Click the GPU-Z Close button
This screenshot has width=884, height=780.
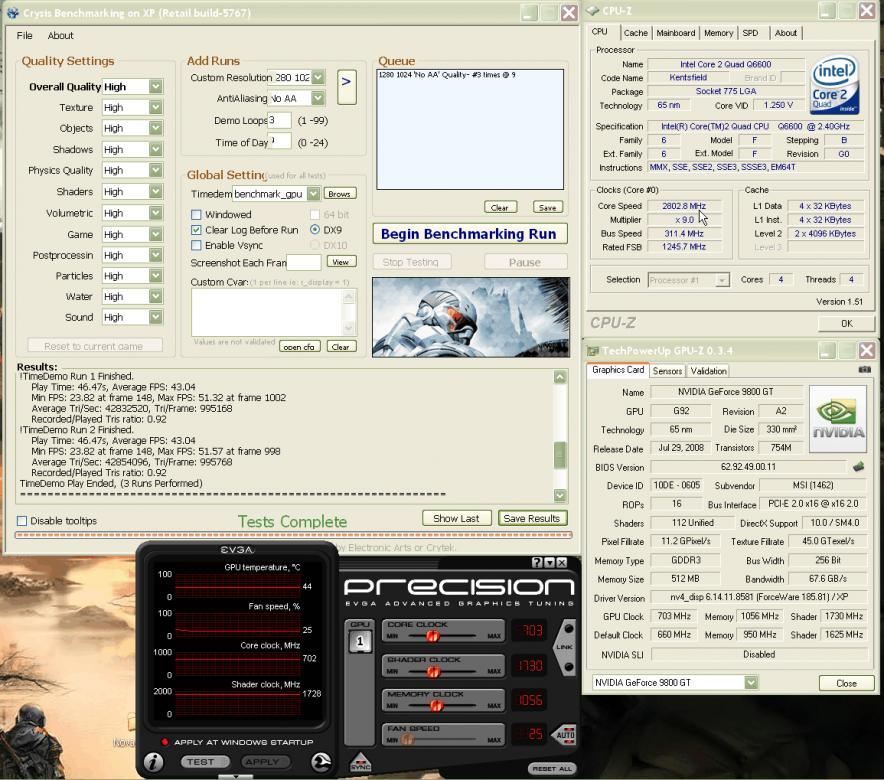click(846, 683)
